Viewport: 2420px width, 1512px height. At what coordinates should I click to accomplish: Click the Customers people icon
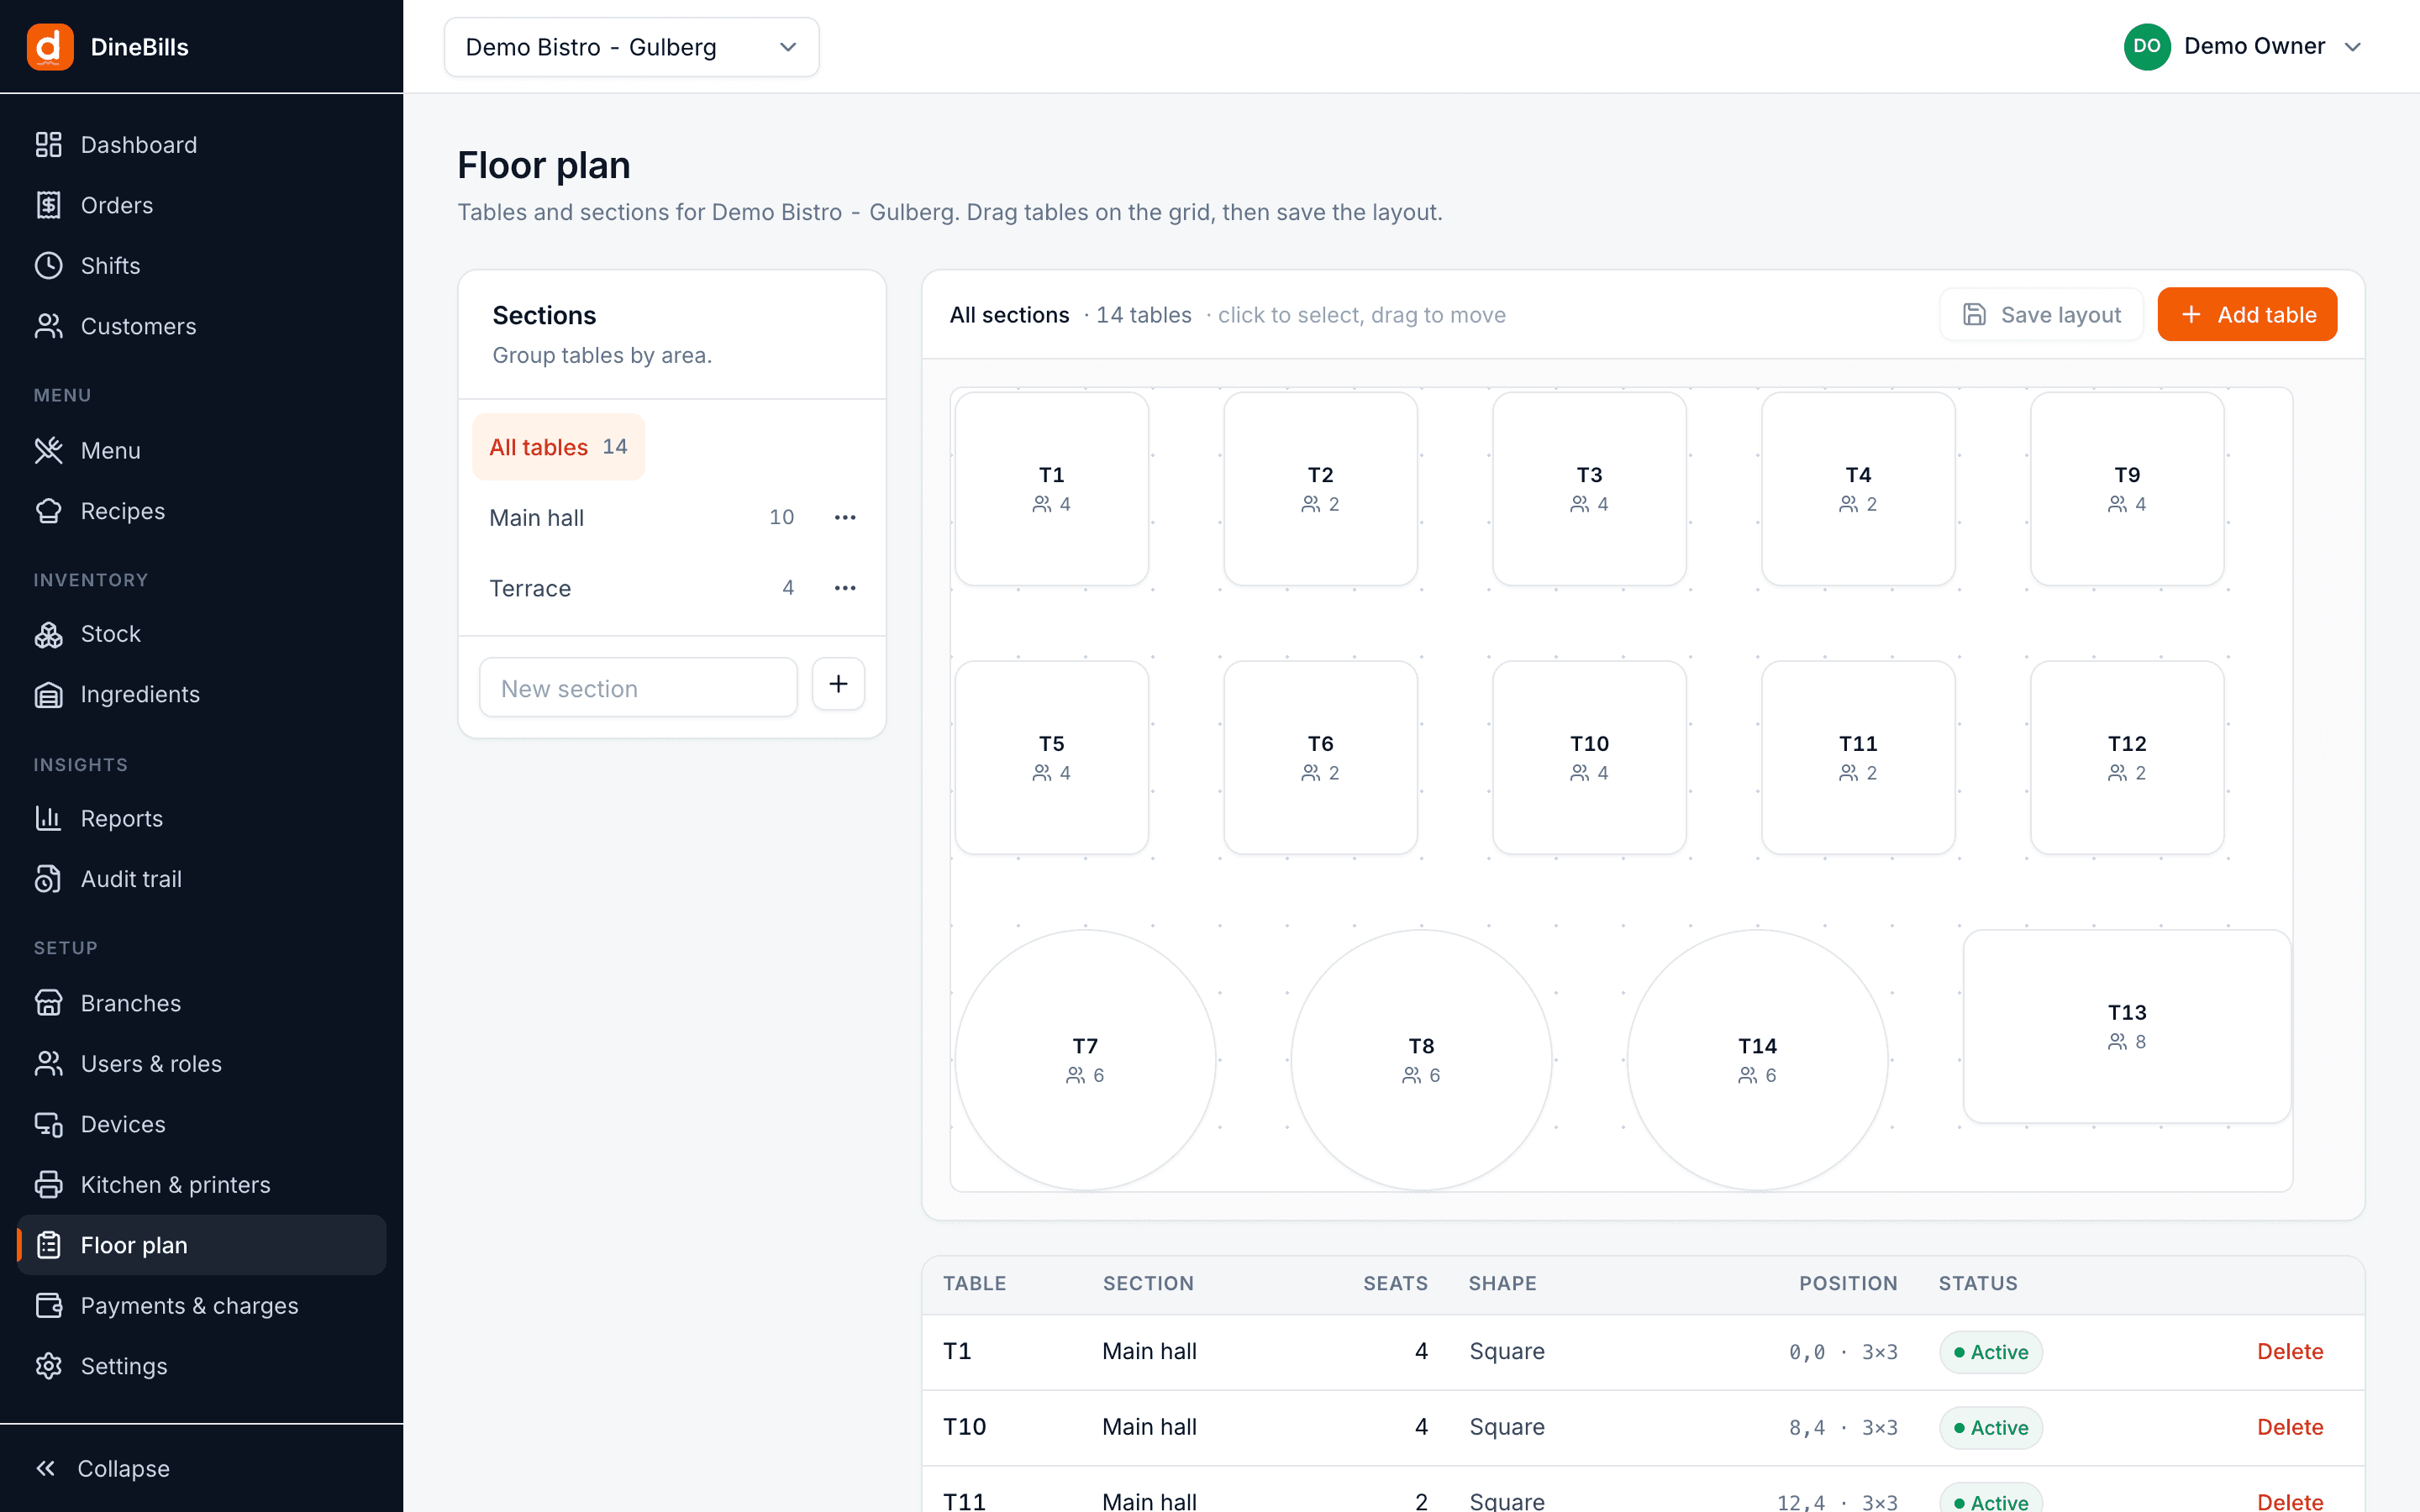48,326
